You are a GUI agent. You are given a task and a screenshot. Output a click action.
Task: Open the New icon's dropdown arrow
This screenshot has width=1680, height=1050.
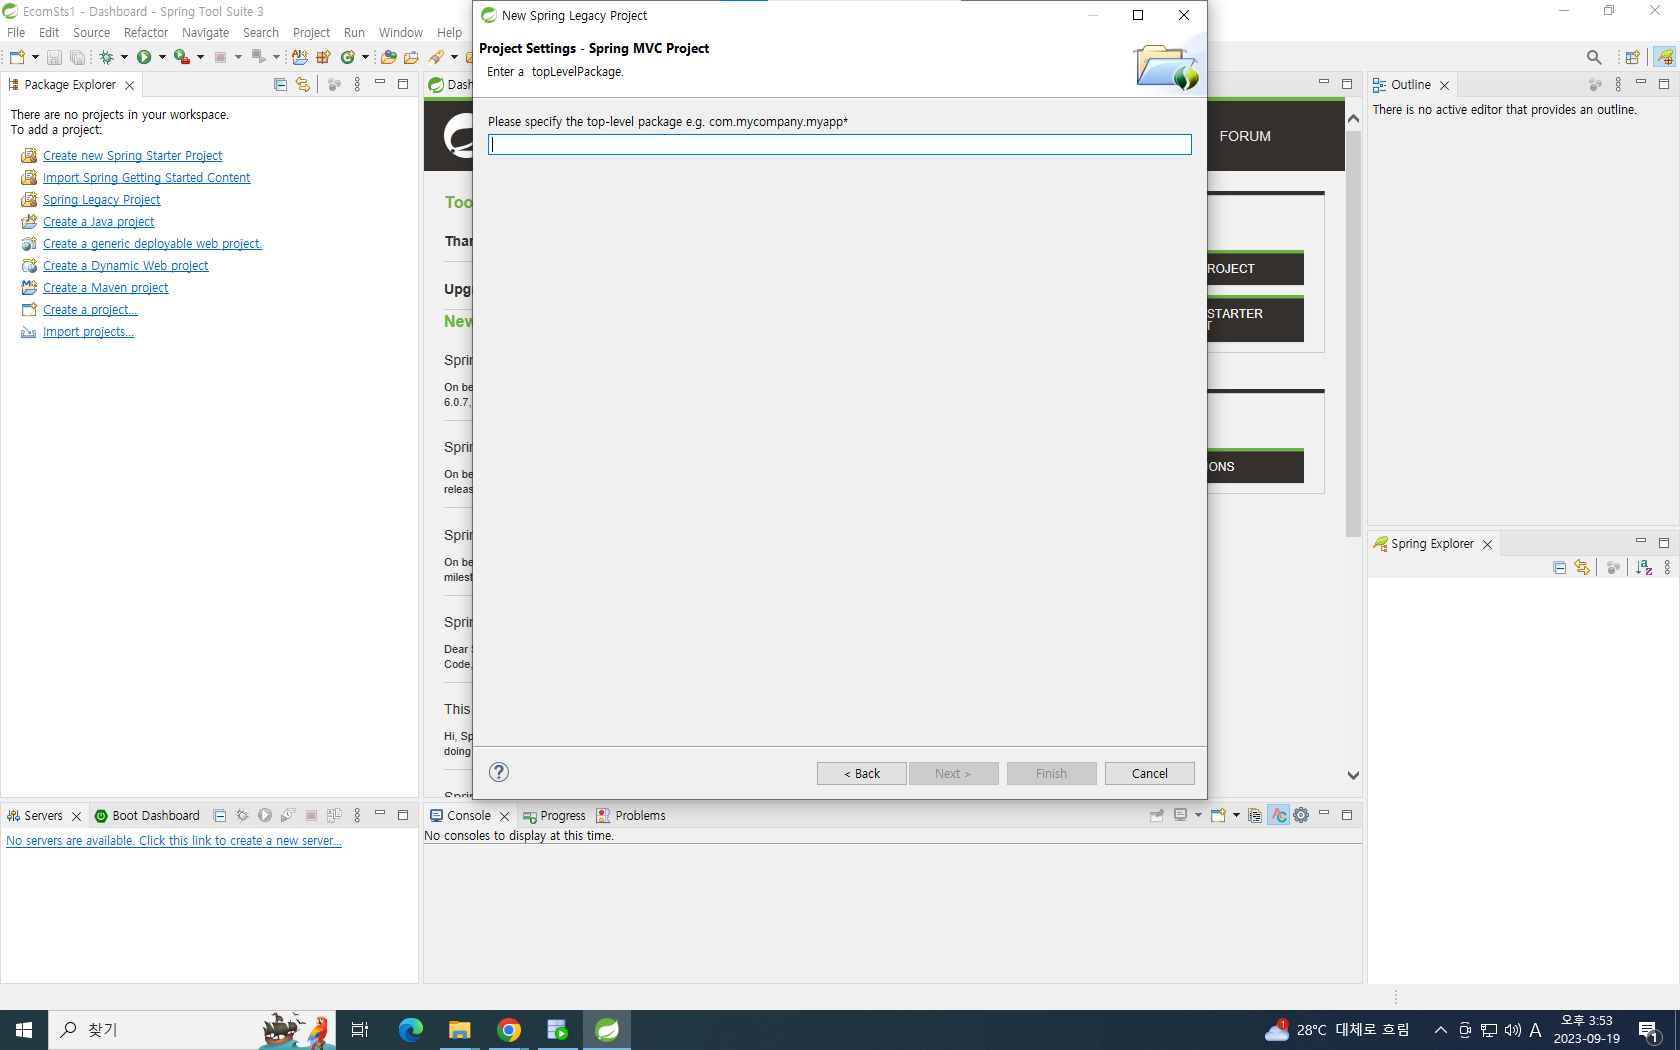[35, 57]
